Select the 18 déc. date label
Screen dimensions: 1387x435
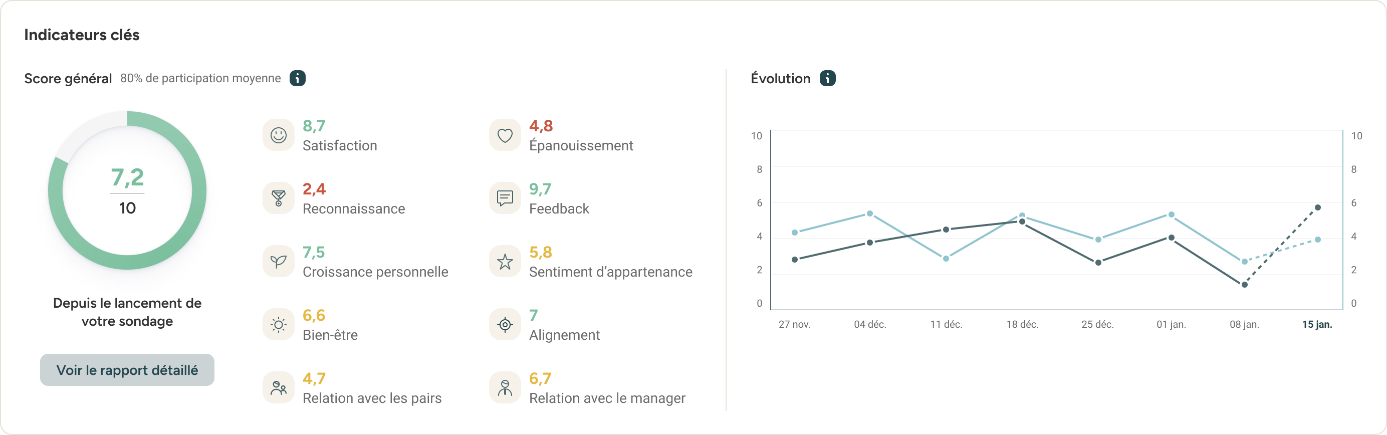[x=1021, y=325]
